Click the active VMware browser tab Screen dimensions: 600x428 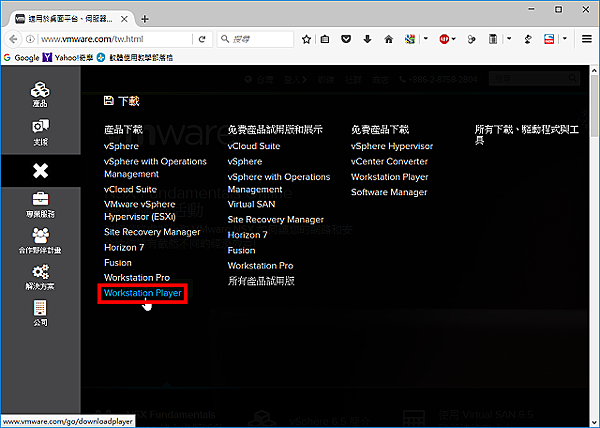pos(71,19)
